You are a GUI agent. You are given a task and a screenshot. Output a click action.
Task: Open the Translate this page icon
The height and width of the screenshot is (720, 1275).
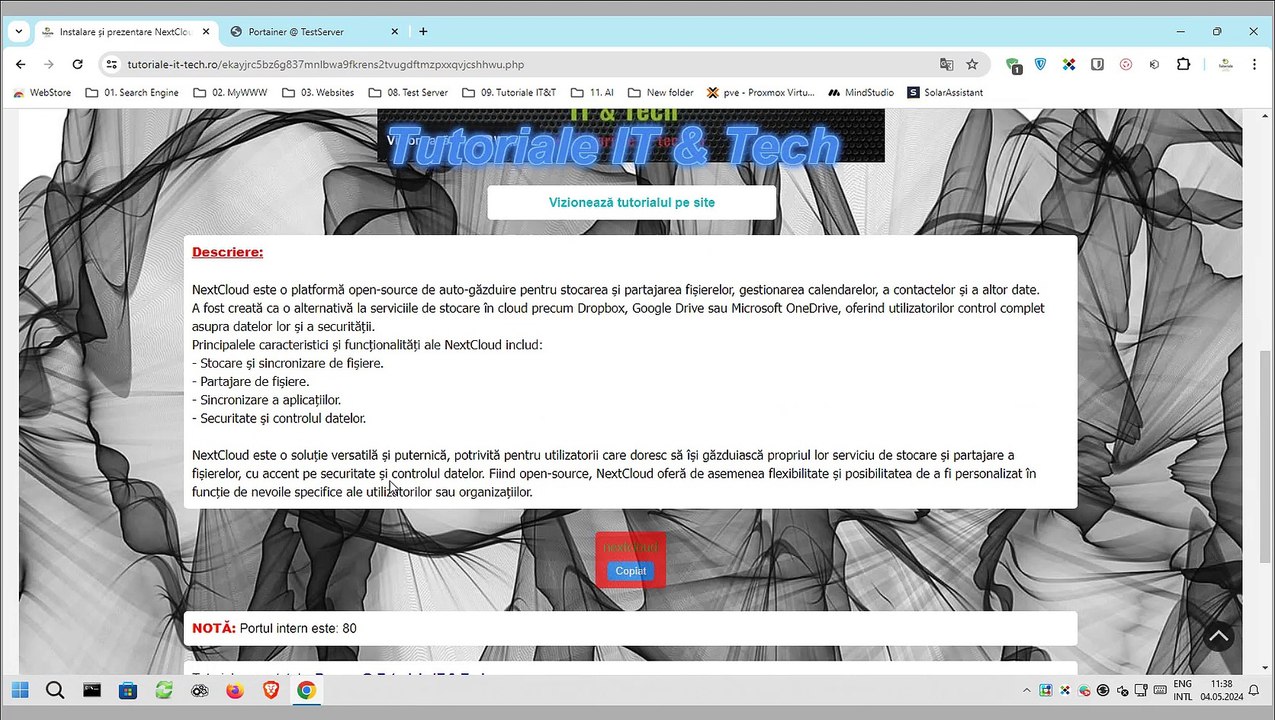pos(946,64)
